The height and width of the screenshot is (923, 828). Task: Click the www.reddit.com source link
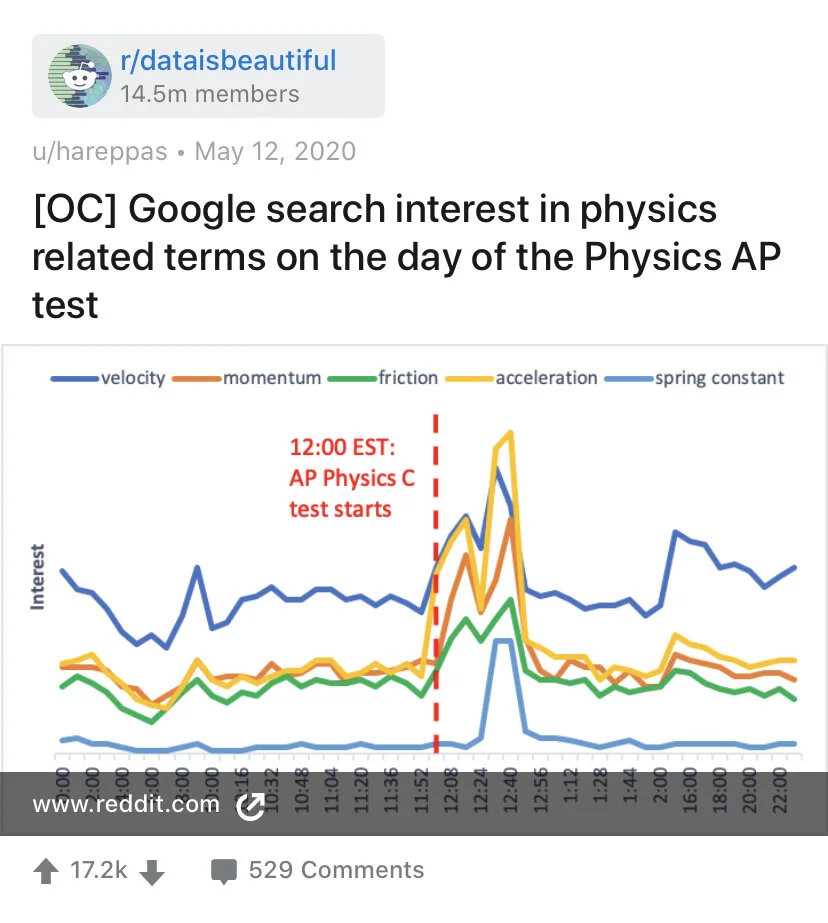tap(125, 805)
